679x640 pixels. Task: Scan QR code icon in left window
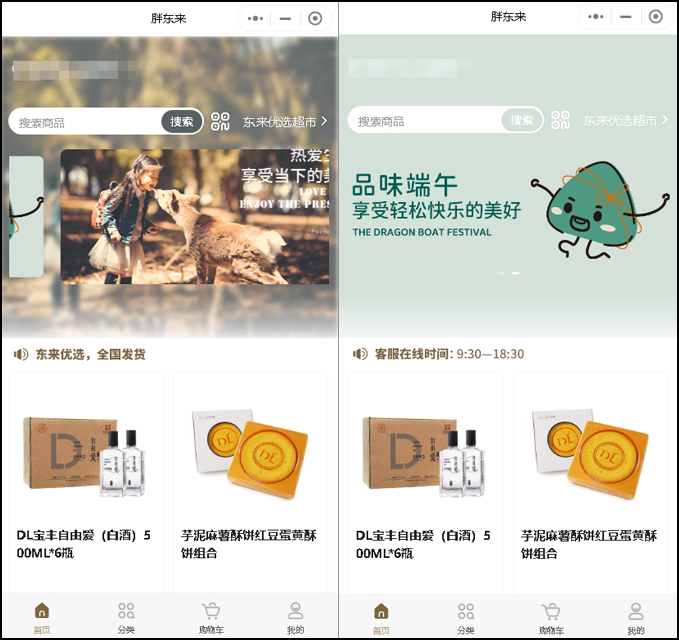(x=221, y=121)
